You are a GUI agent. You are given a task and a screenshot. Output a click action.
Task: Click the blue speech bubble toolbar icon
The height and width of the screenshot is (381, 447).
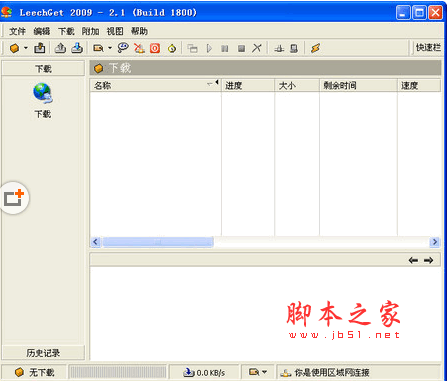123,48
